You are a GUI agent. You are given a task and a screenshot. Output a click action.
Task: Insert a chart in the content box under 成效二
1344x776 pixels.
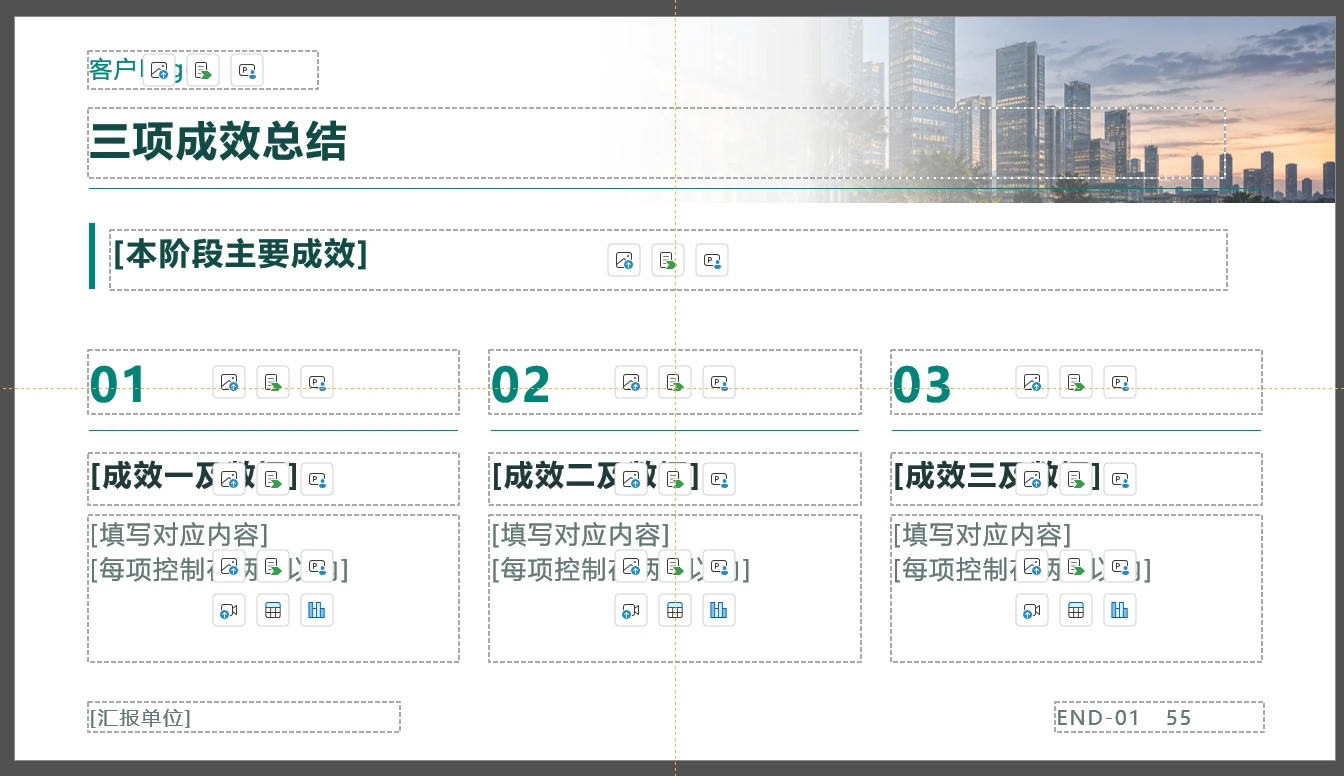(x=719, y=610)
